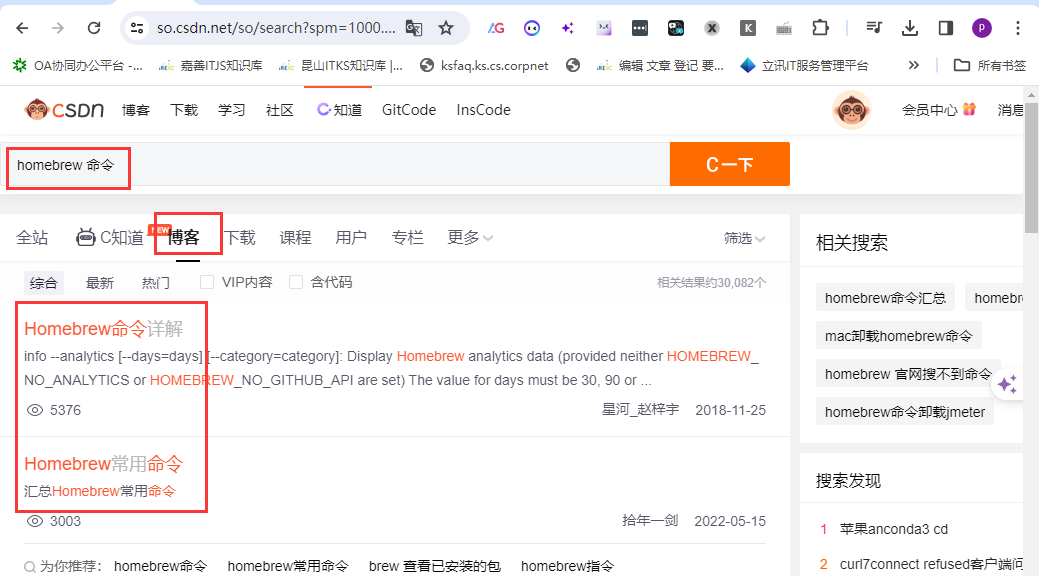Open the globe icon bookmark
The height and width of the screenshot is (576, 1039).
pyautogui.click(x=573, y=65)
